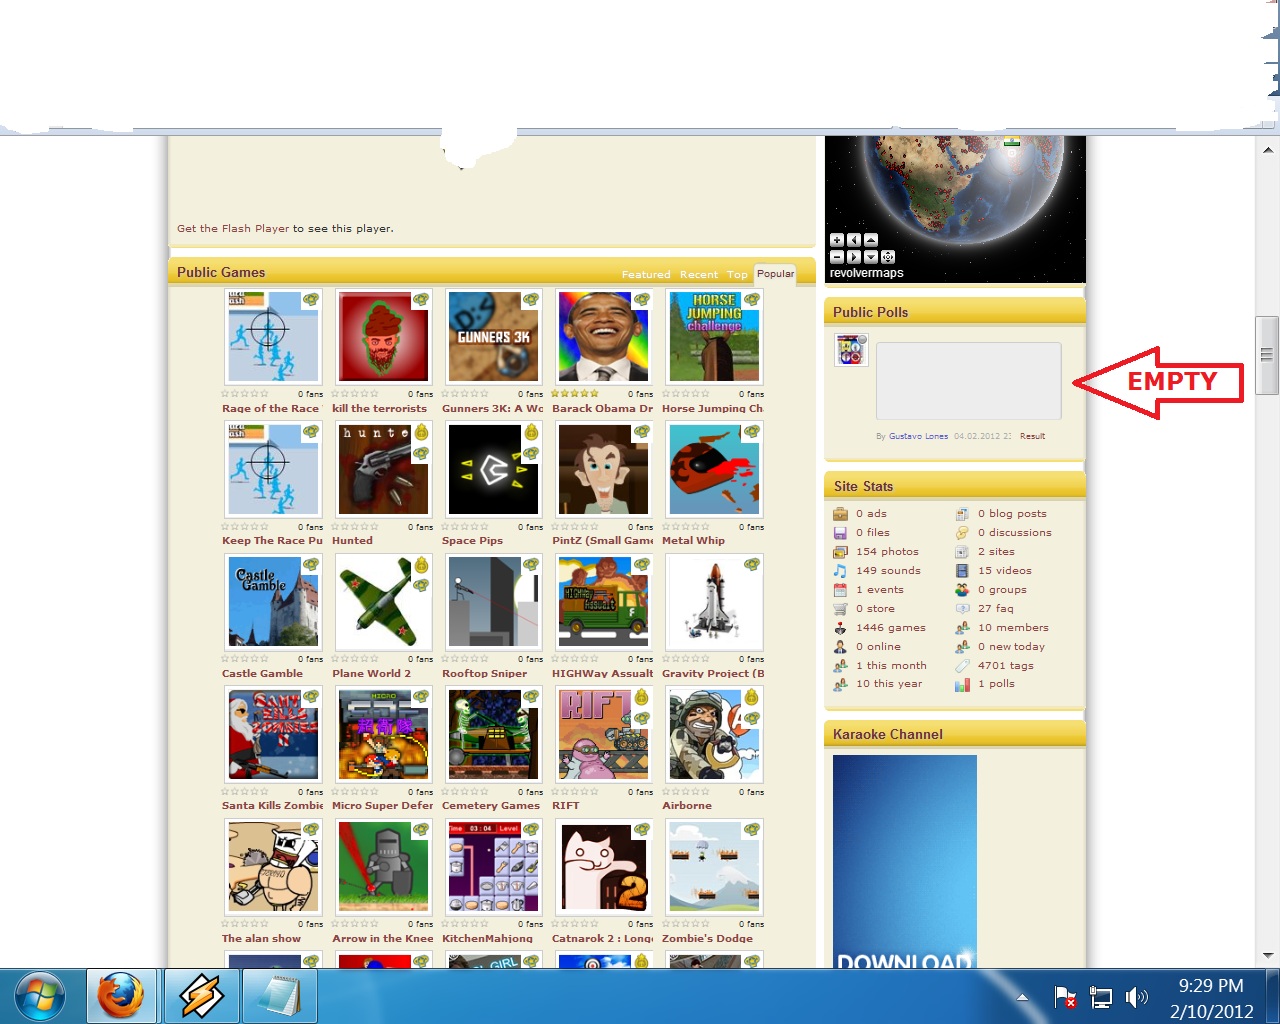Click the events calendar icon
The height and width of the screenshot is (1024, 1280).
click(x=840, y=590)
